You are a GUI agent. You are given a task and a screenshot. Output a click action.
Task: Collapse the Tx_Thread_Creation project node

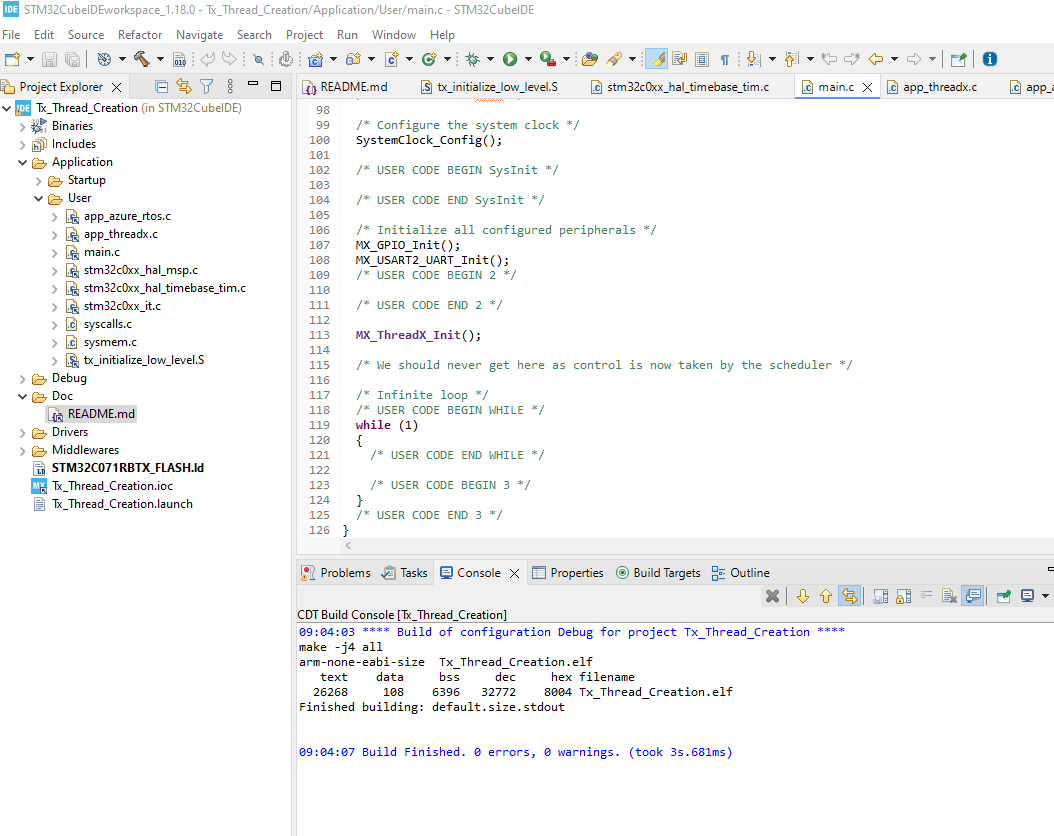[x=7, y=108]
